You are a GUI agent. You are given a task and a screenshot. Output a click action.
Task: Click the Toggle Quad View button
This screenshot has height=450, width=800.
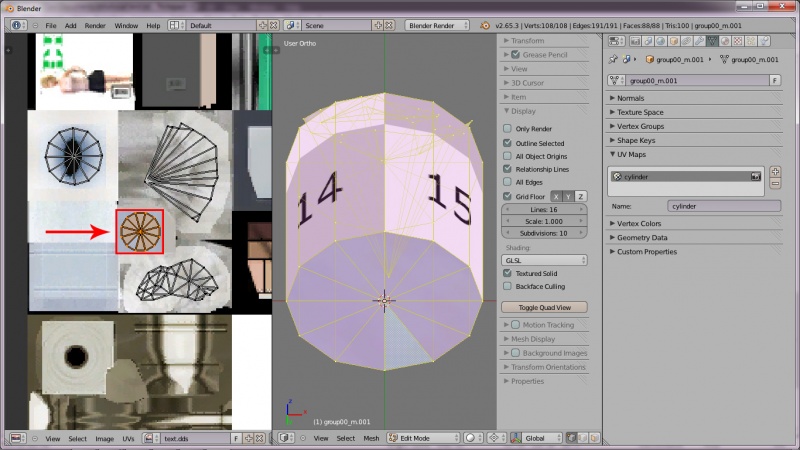pos(545,307)
